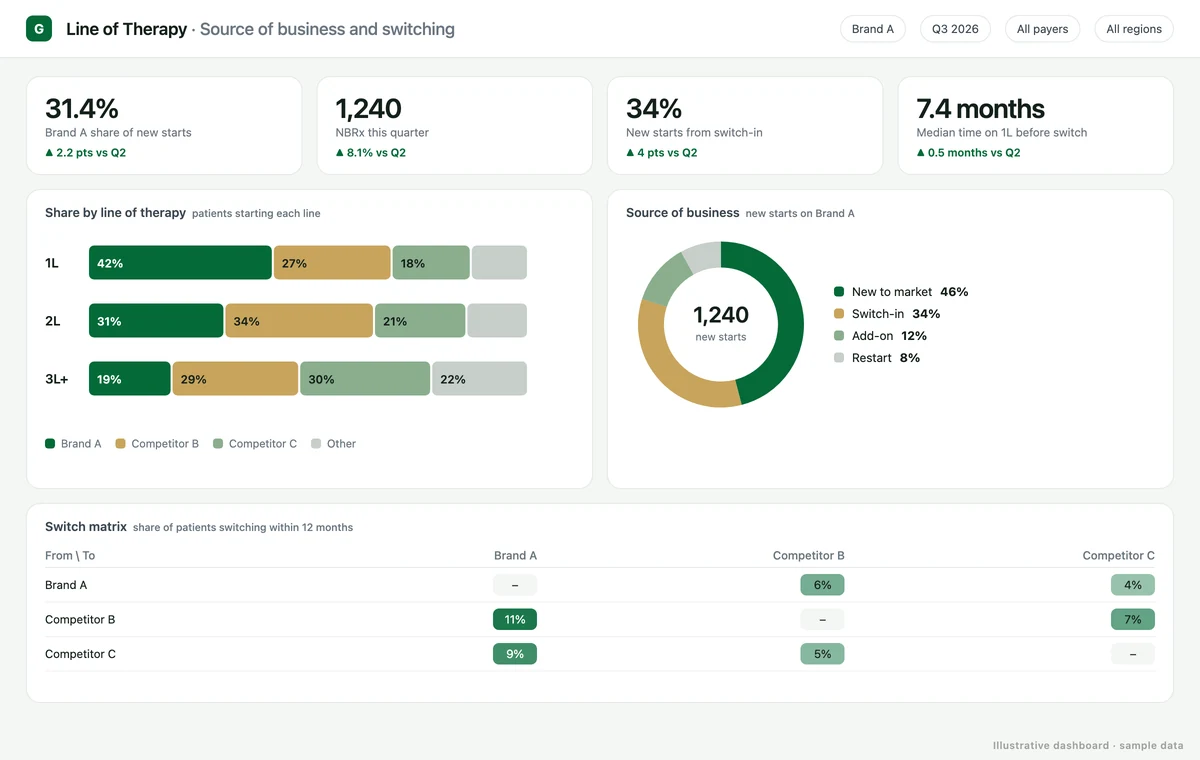Click the 3L+ Other 22% segment

pos(480,379)
